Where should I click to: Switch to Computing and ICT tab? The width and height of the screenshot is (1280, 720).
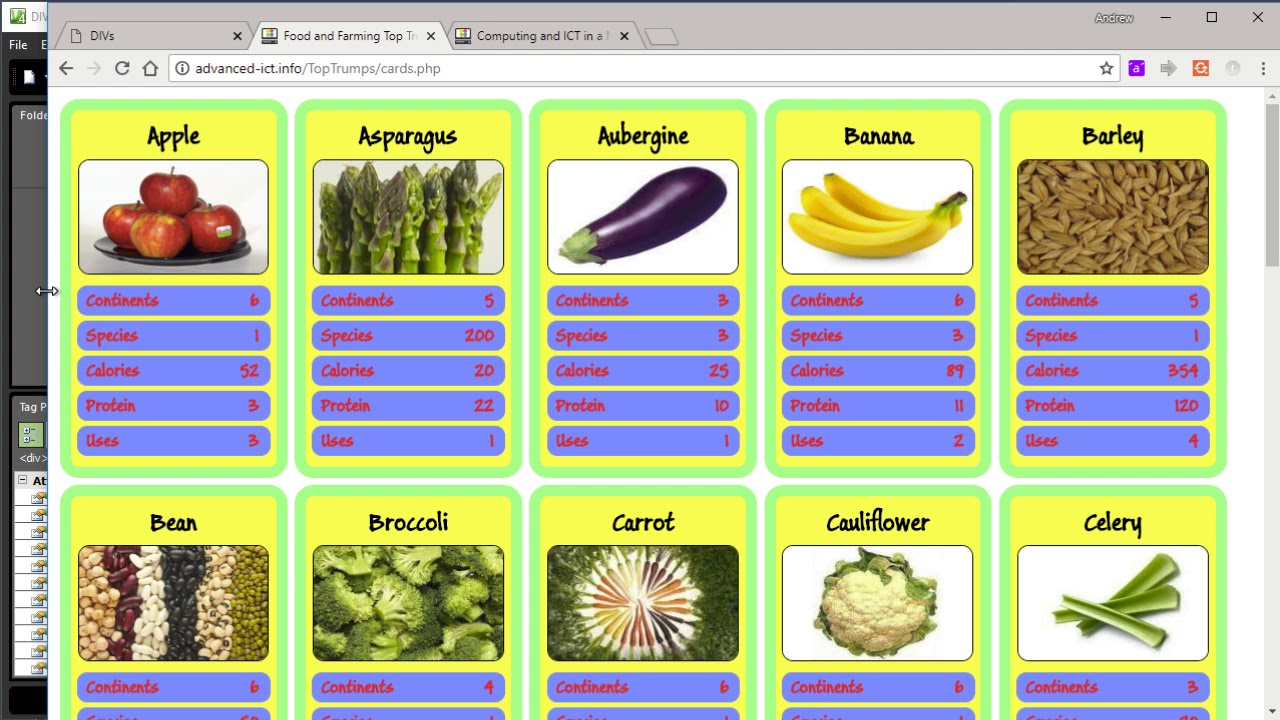[x=543, y=36]
